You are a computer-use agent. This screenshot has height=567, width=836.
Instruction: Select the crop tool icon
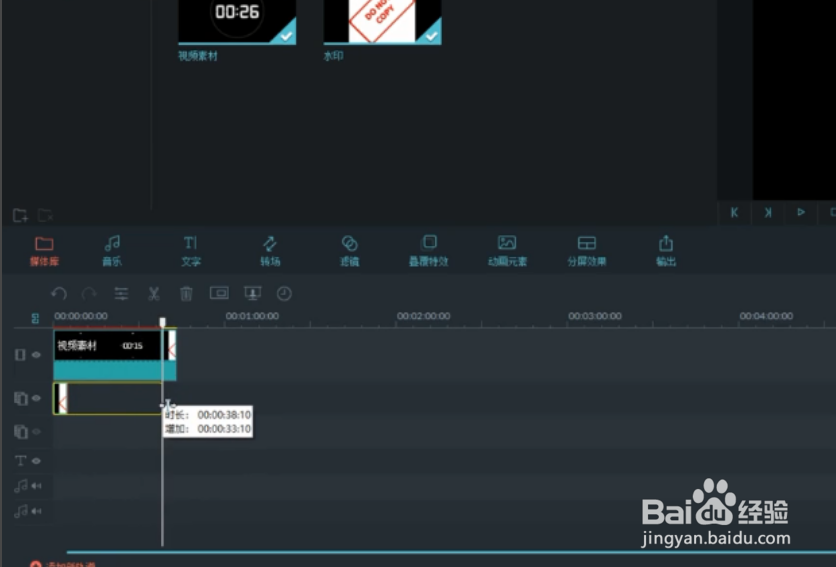click(x=219, y=293)
